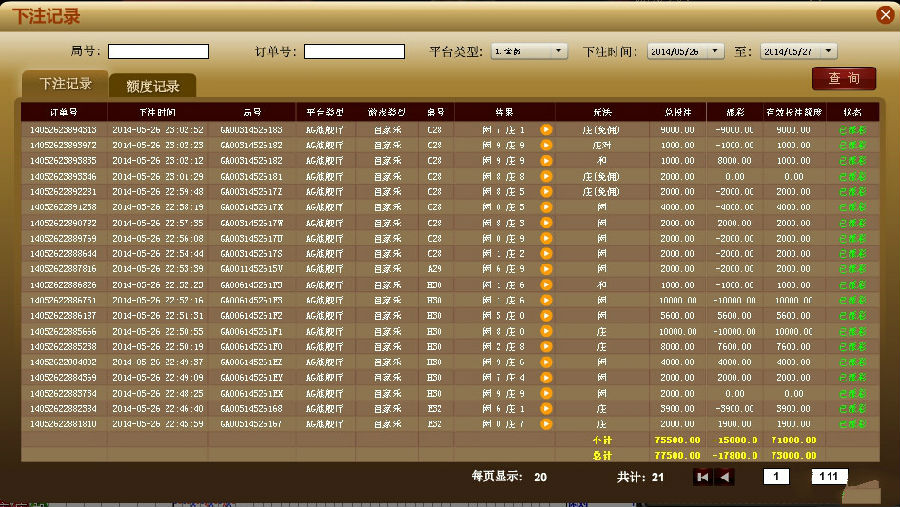This screenshot has width=900, height=507.
Task: Switch to the 额度记录 tab
Action: pyautogui.click(x=153, y=86)
